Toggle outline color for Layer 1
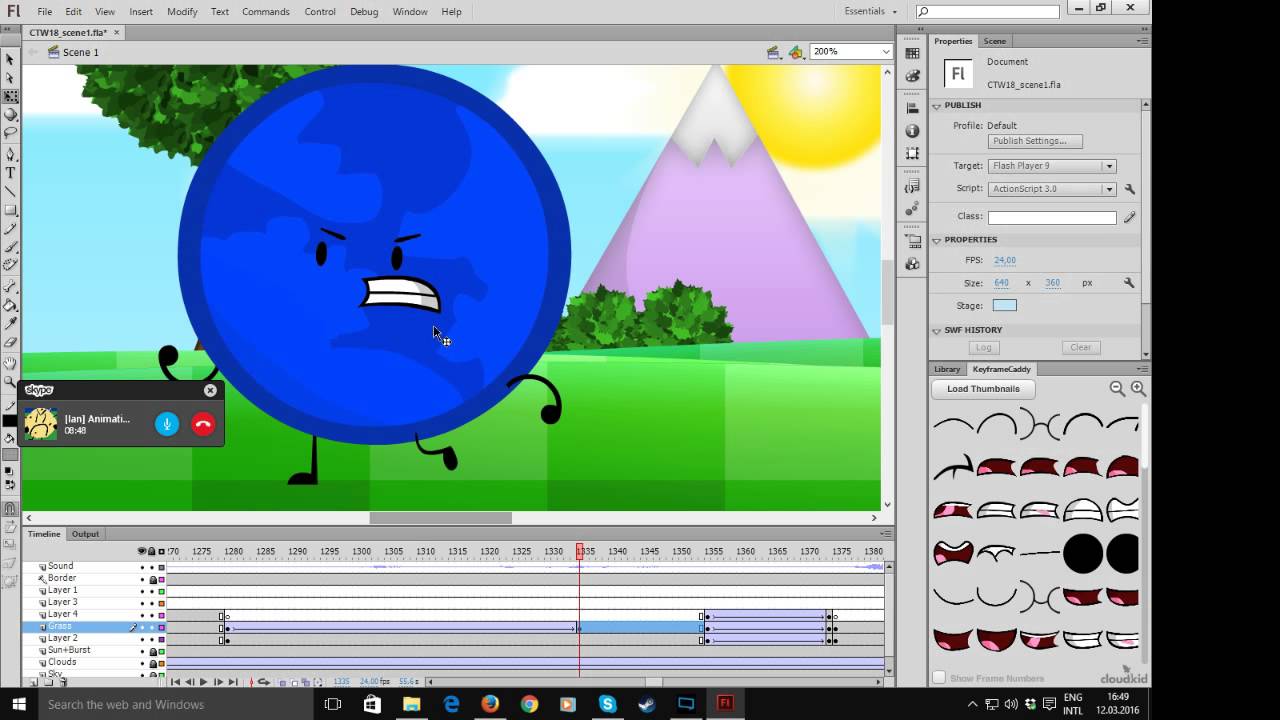This screenshot has height=720, width=1280. coord(162,591)
